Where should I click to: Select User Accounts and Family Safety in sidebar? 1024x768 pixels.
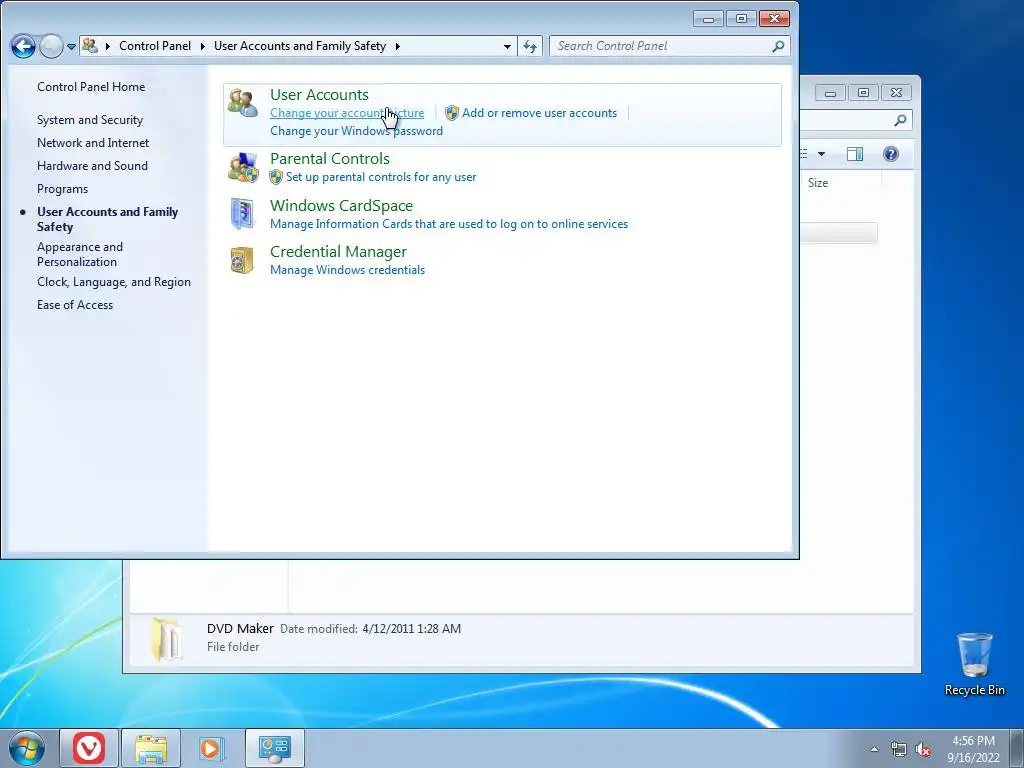click(x=107, y=219)
